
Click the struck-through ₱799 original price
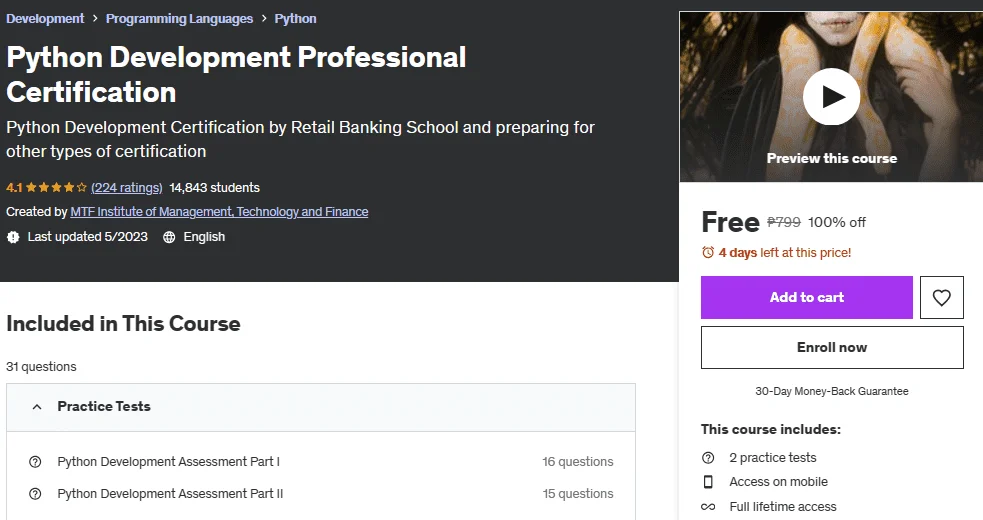[x=784, y=222]
